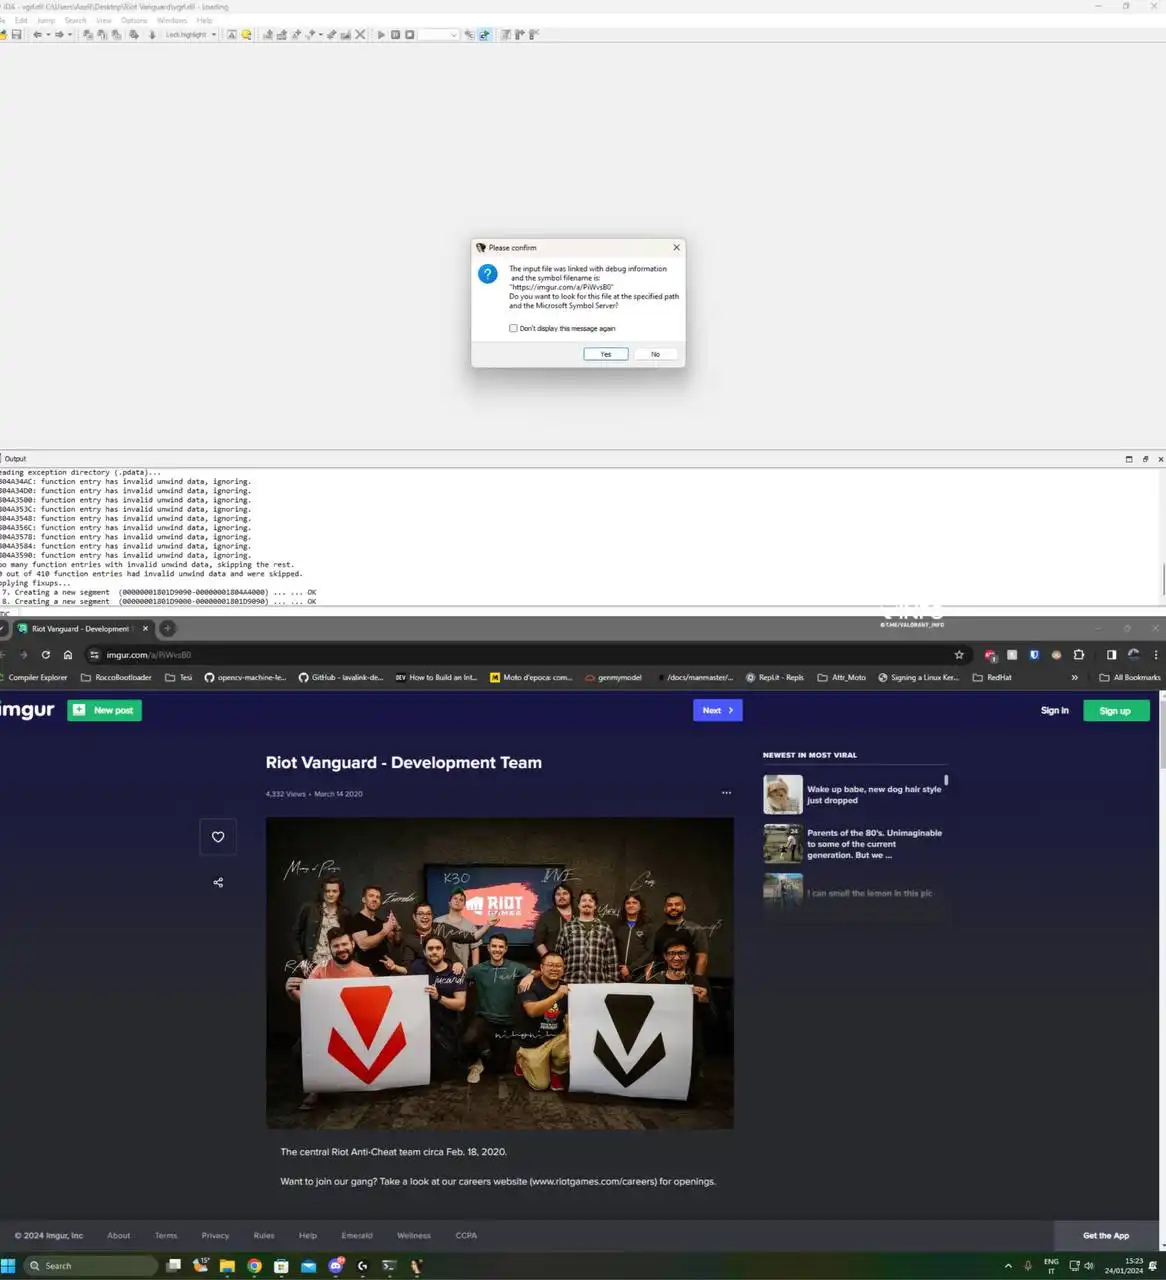This screenshot has width=1166, height=1280.
Task: Open Chrome extensions puzzle icon
Action: [x=1078, y=655]
